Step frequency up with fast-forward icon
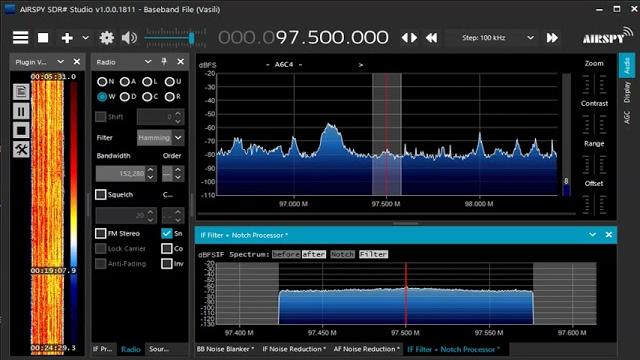The image size is (640, 360). coord(552,38)
